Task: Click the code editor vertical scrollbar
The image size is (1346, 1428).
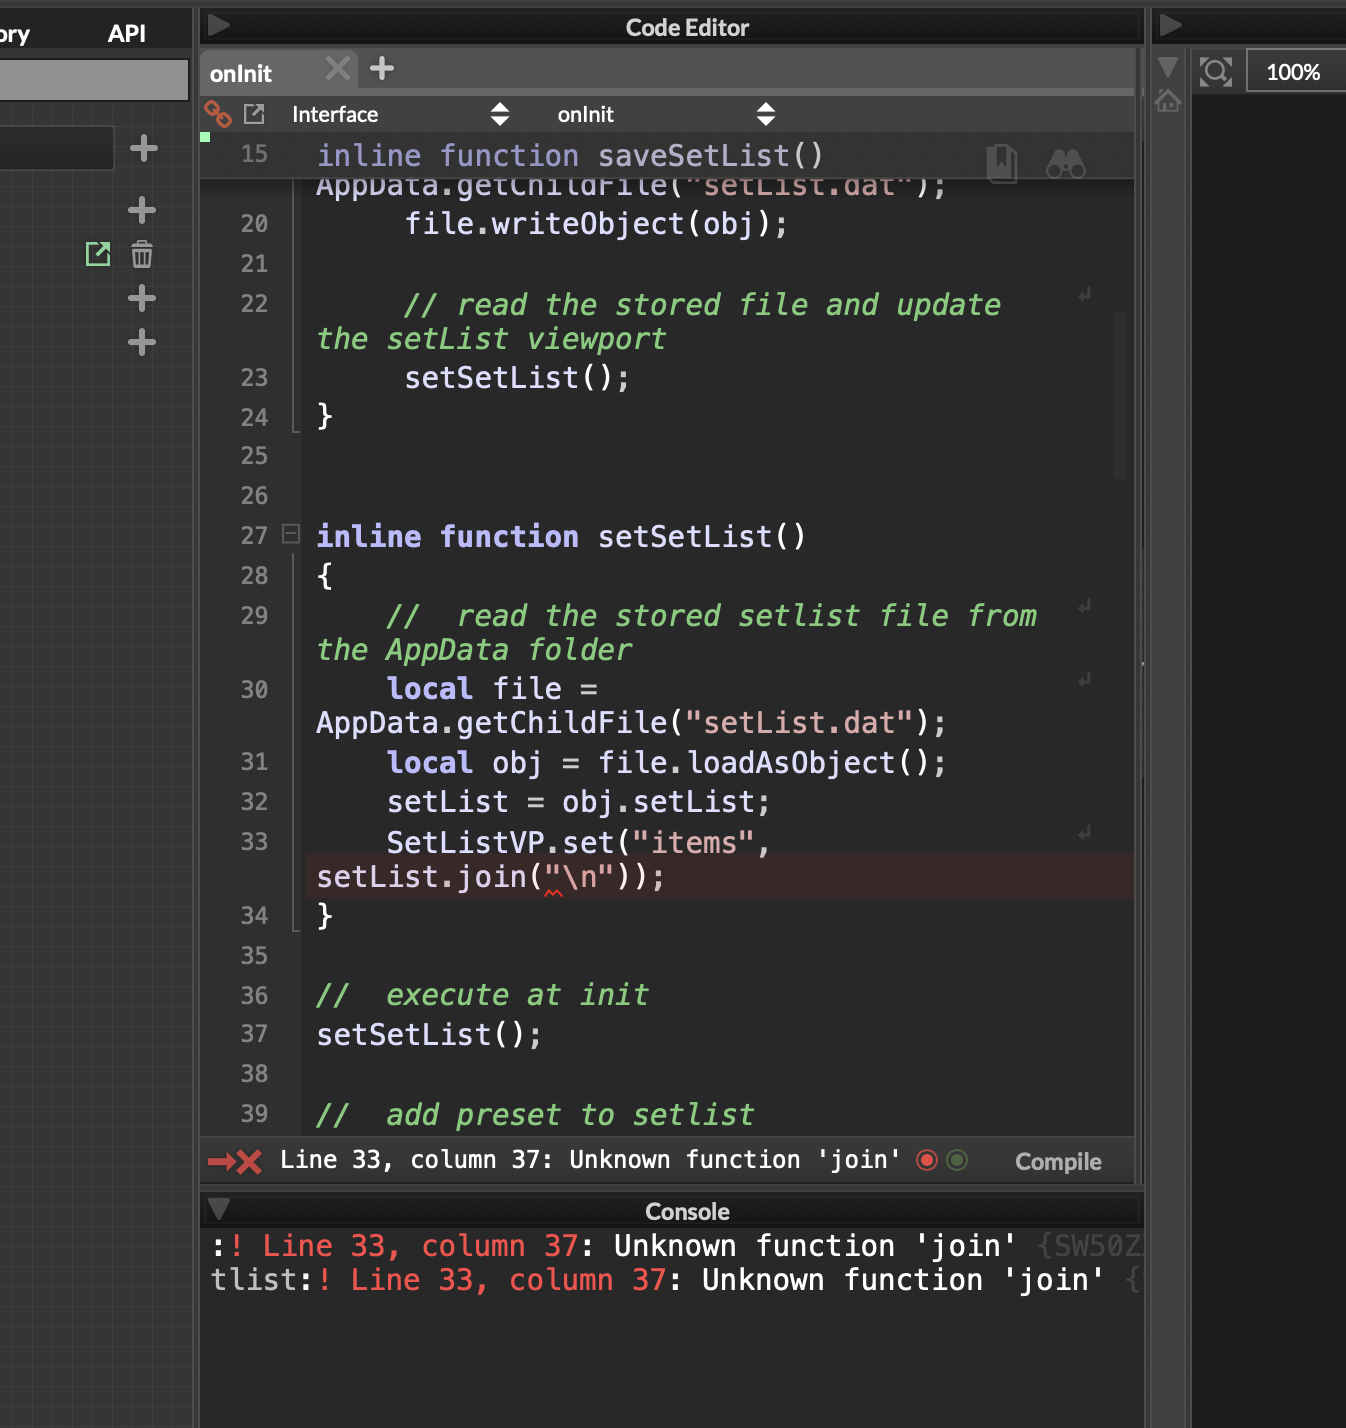Action: point(1120,395)
